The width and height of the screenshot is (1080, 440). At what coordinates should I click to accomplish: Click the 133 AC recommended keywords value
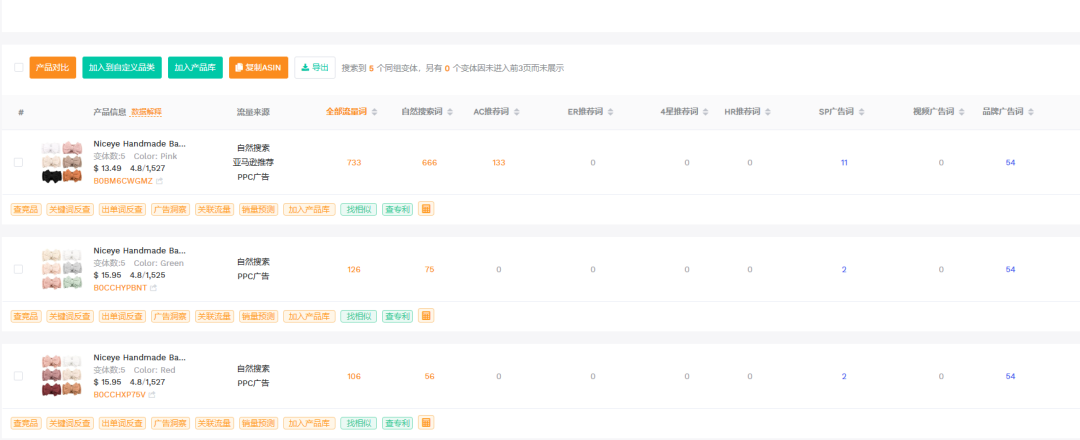coord(499,163)
